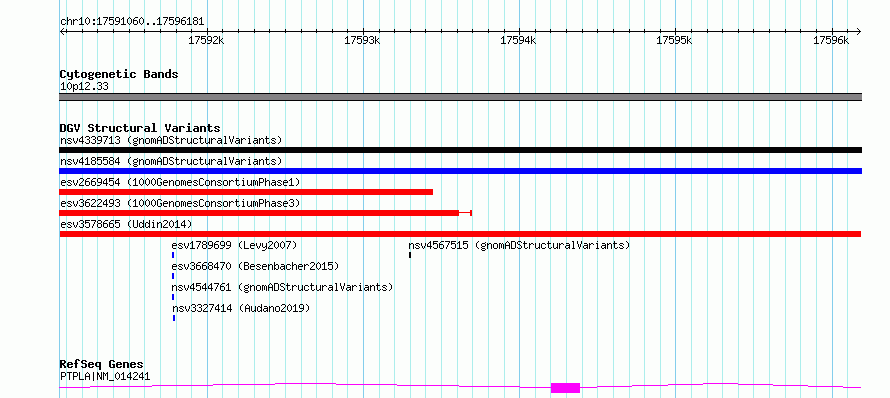Select the blue nsv4185584 variant bar

[460, 171]
